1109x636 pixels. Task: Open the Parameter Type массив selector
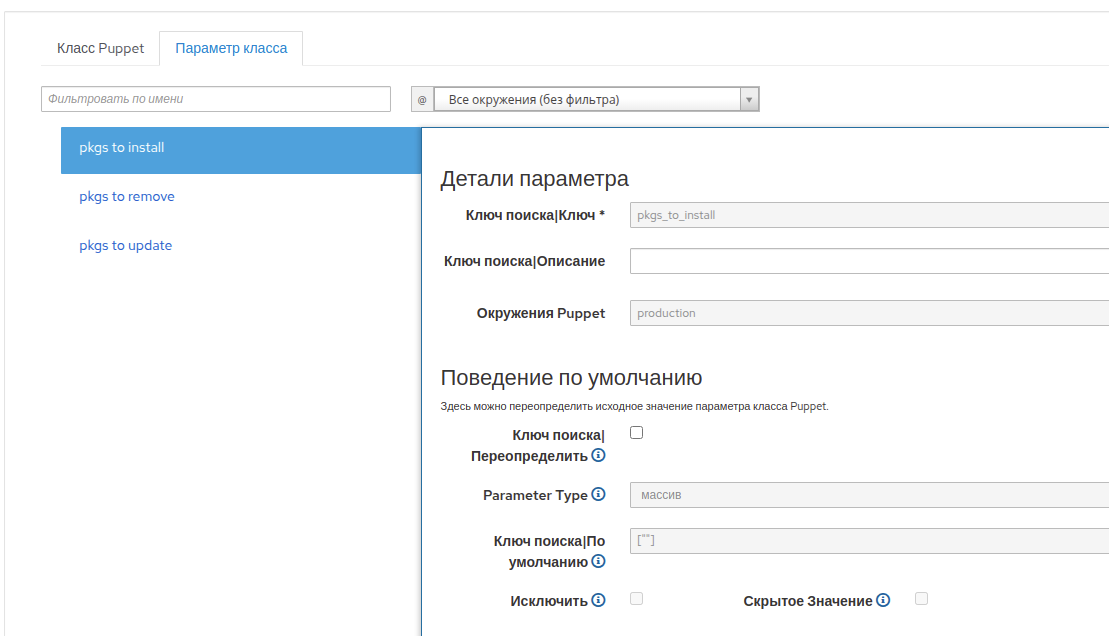click(868, 495)
